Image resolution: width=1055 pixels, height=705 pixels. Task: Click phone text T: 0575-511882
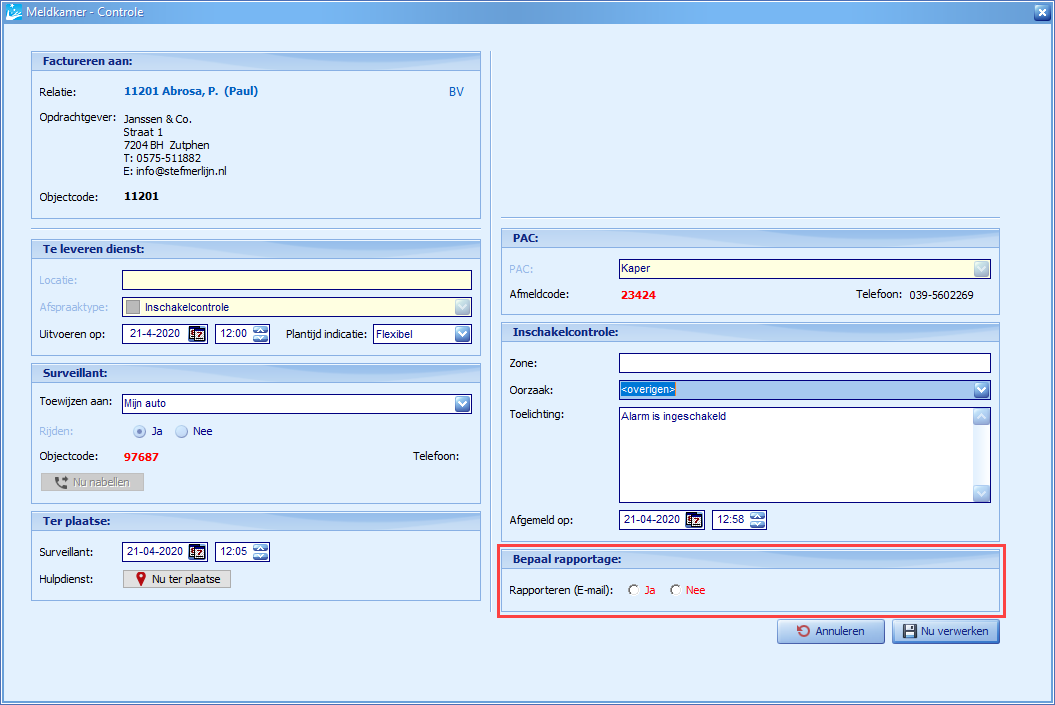tap(162, 158)
